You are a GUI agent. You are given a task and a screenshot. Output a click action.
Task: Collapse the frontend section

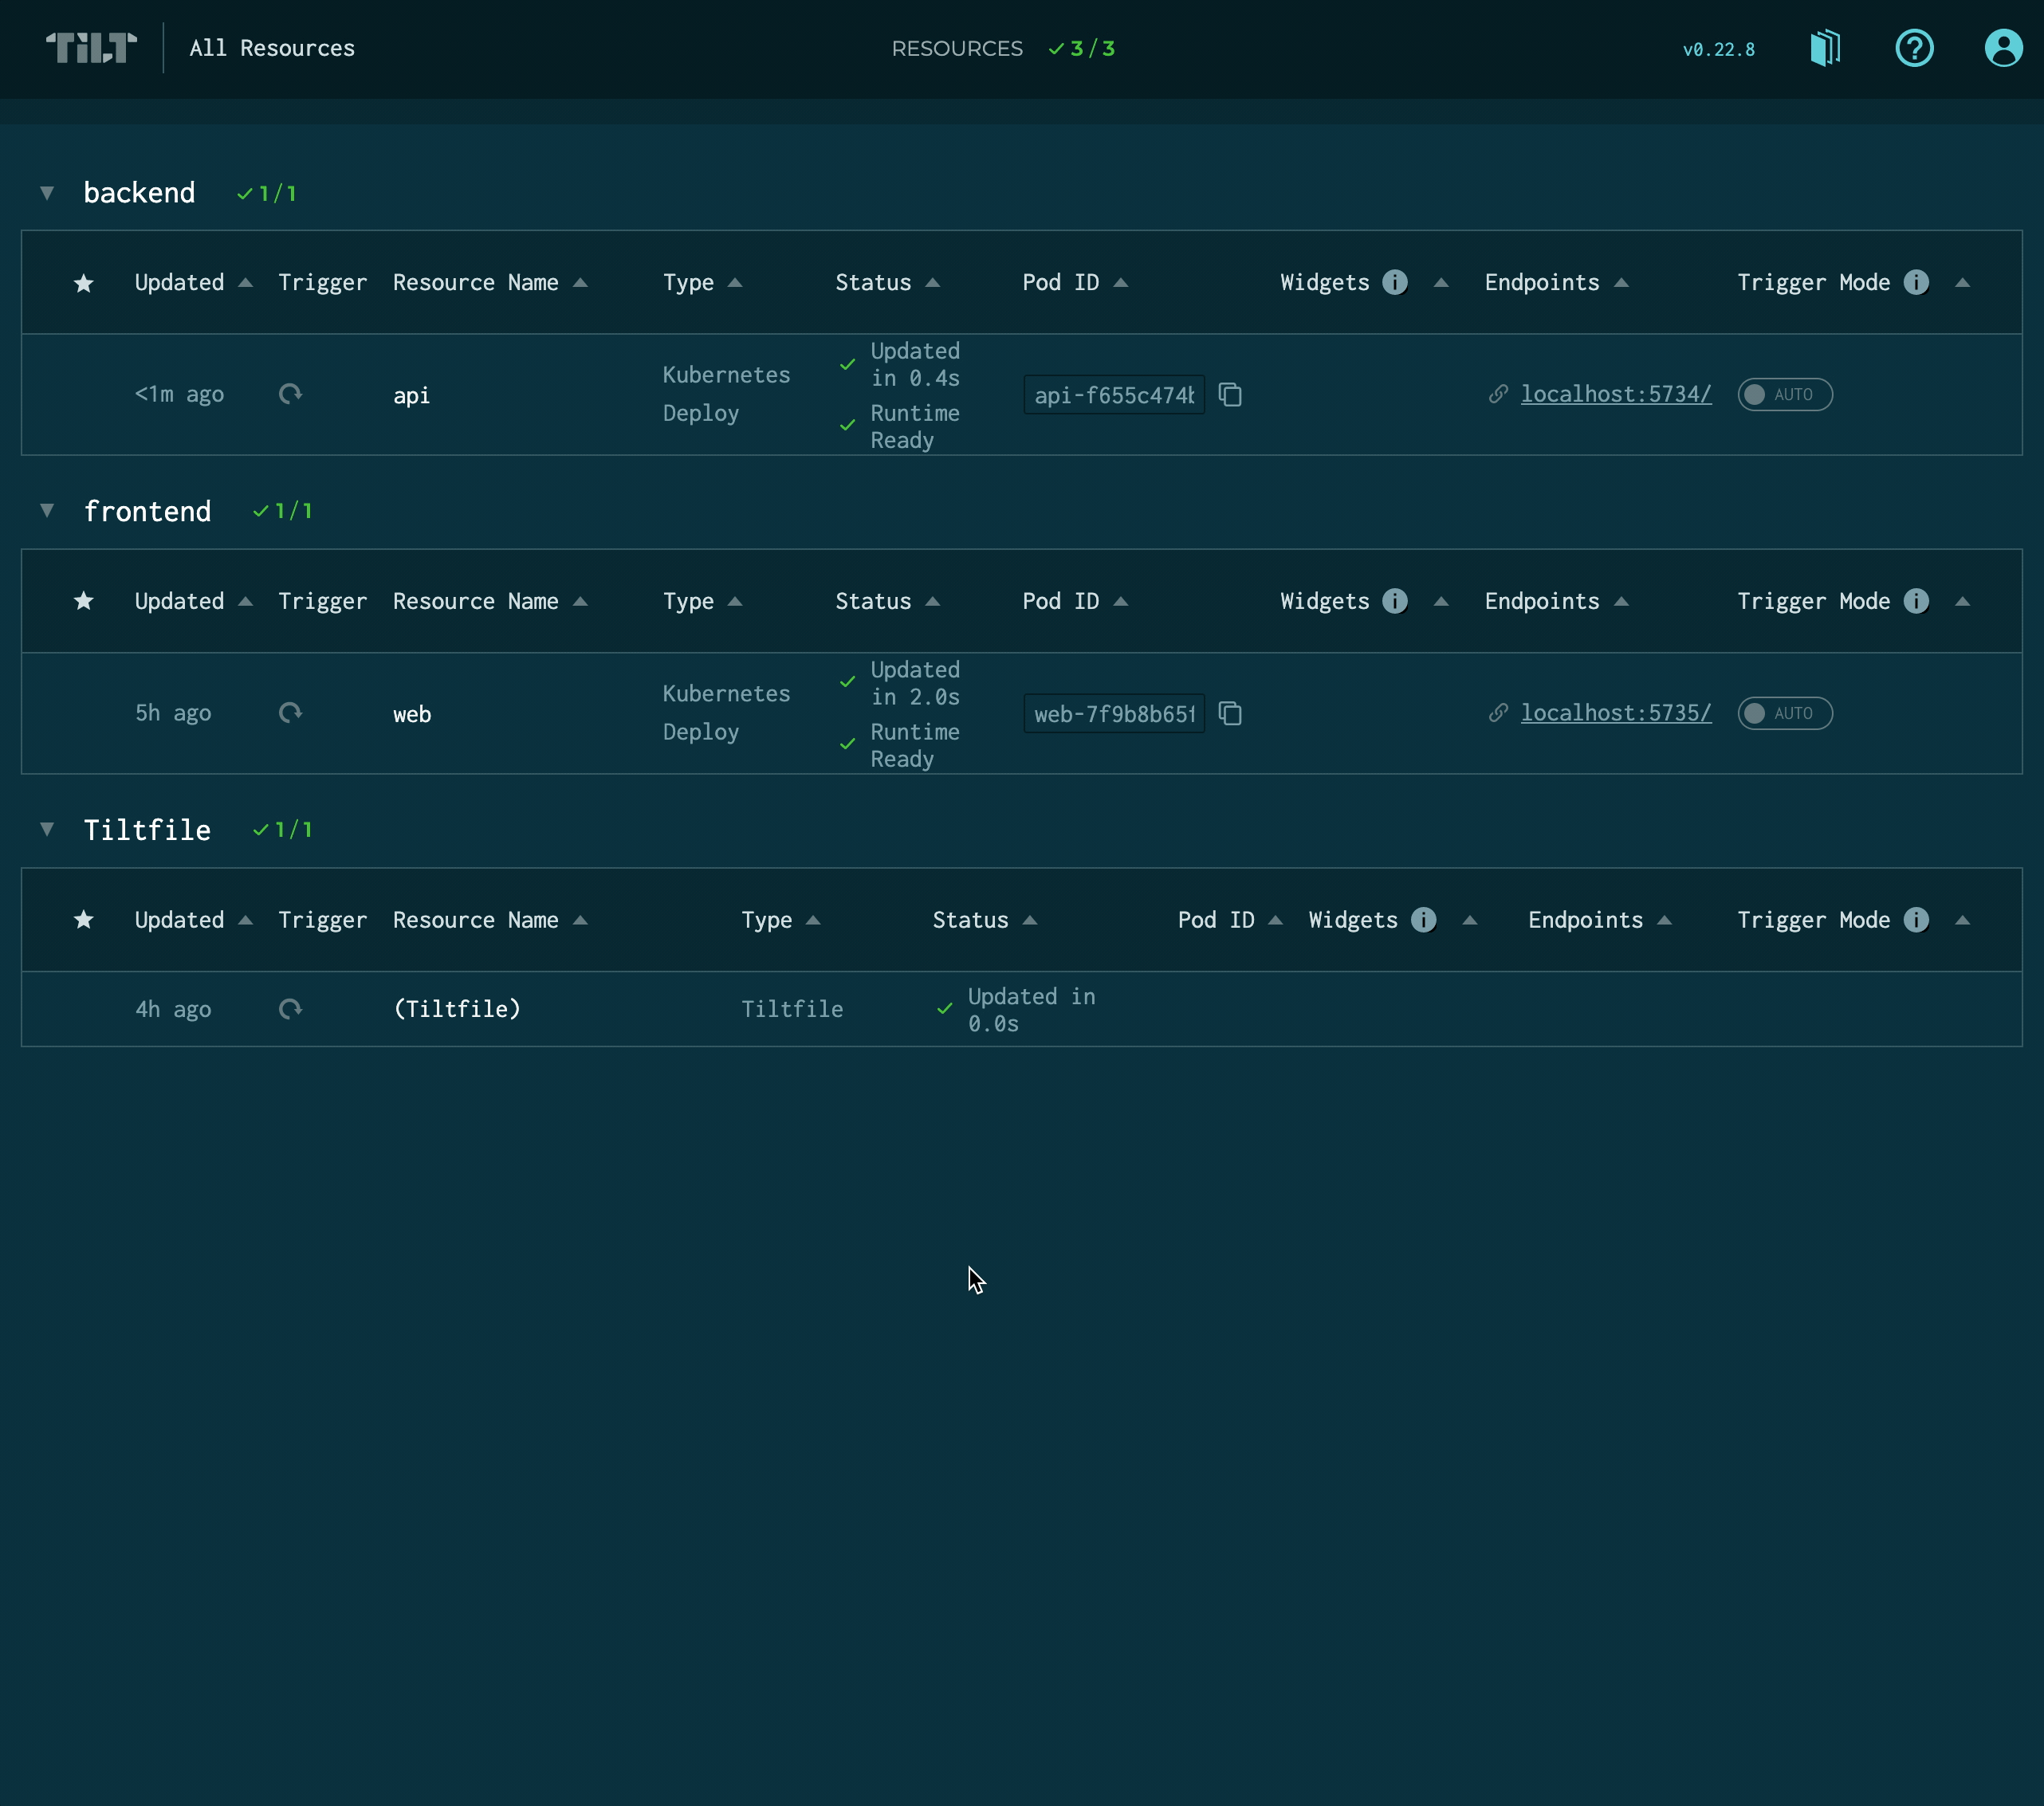(47, 511)
